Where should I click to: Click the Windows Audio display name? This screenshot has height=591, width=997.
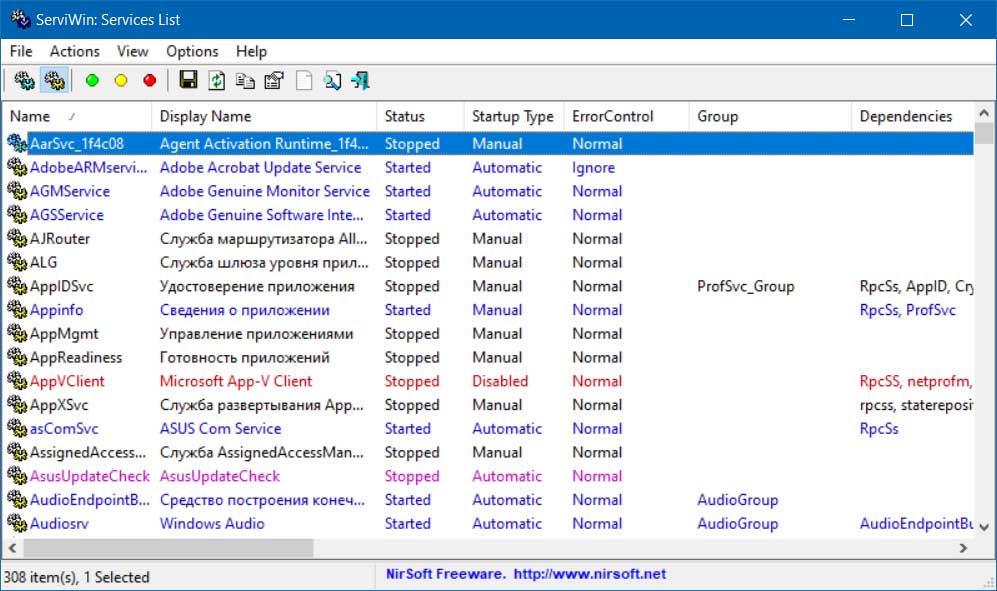click(212, 524)
